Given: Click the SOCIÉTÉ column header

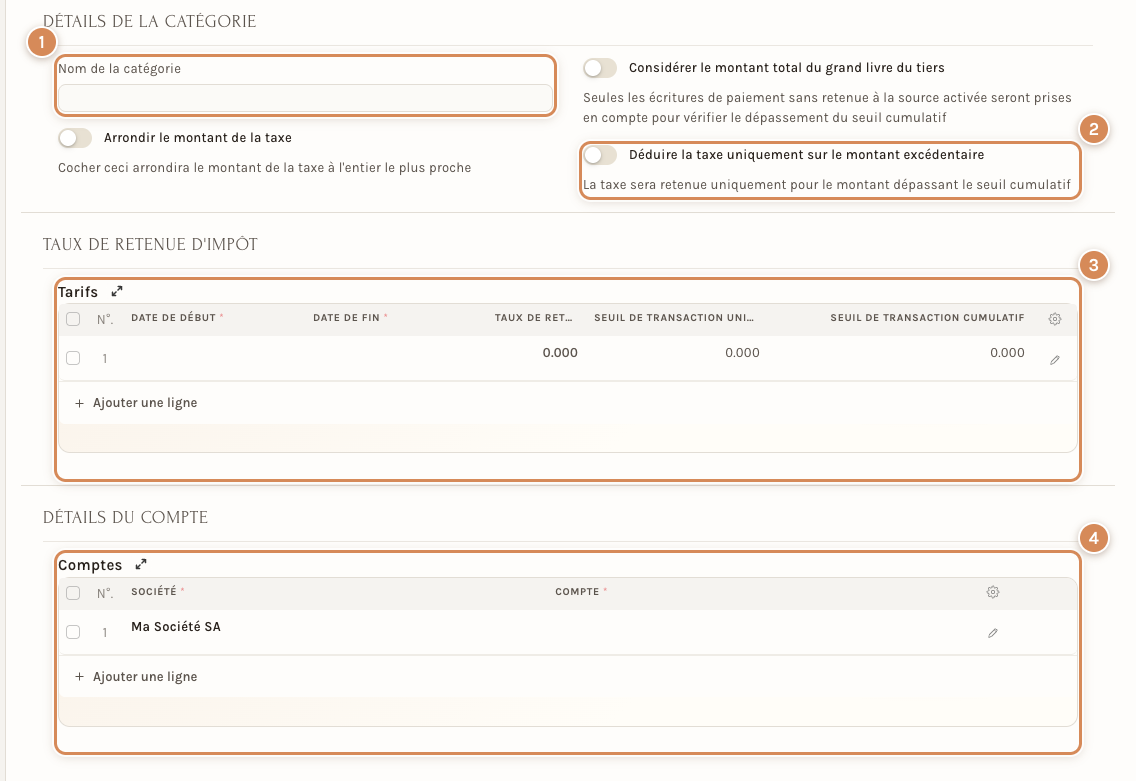Looking at the screenshot, I should pos(157,592).
